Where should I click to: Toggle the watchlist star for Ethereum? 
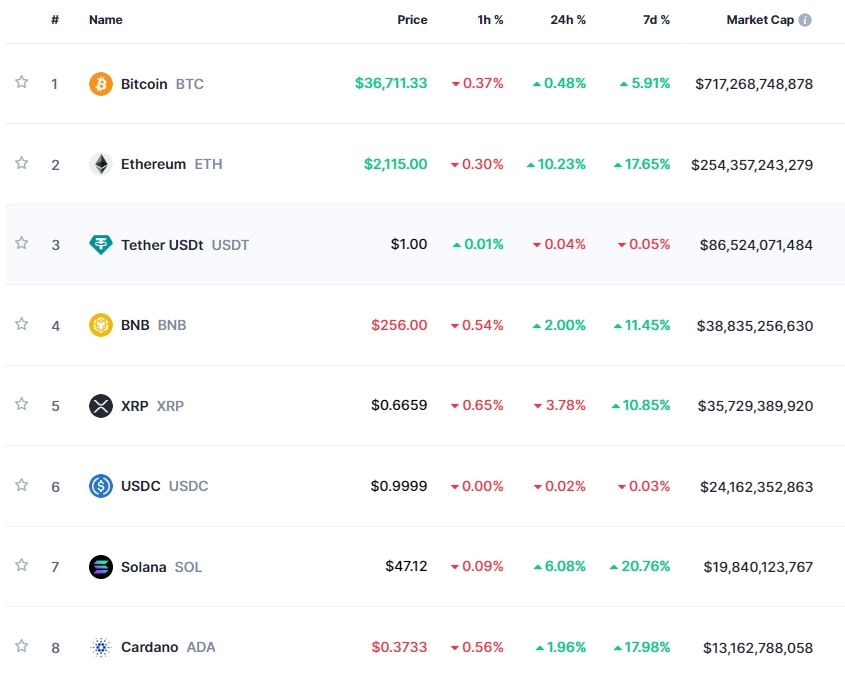[21, 163]
